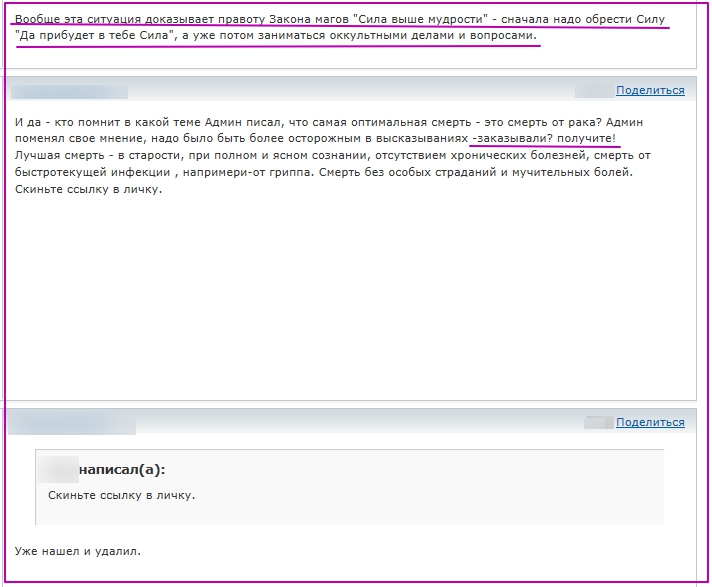Open blurred author name of the reply post
Viewport: 712px width, 587px height.
(x=72, y=423)
